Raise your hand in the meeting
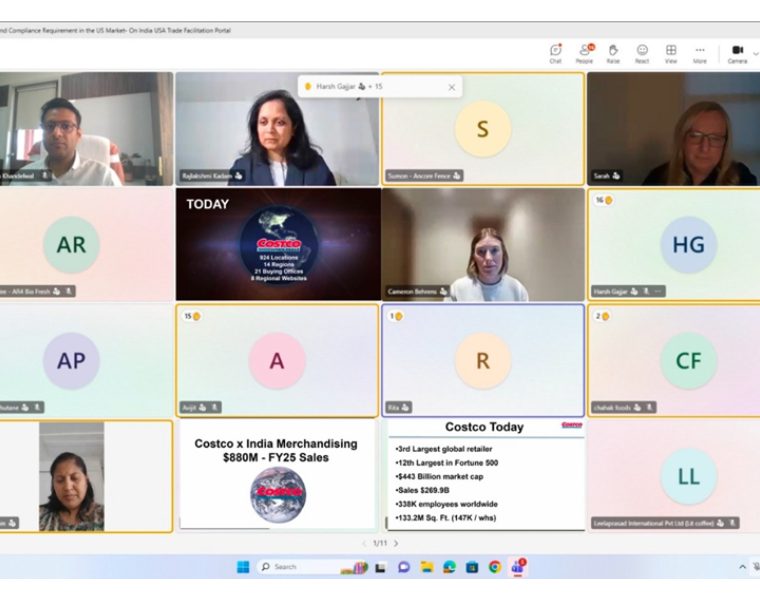 [613, 52]
